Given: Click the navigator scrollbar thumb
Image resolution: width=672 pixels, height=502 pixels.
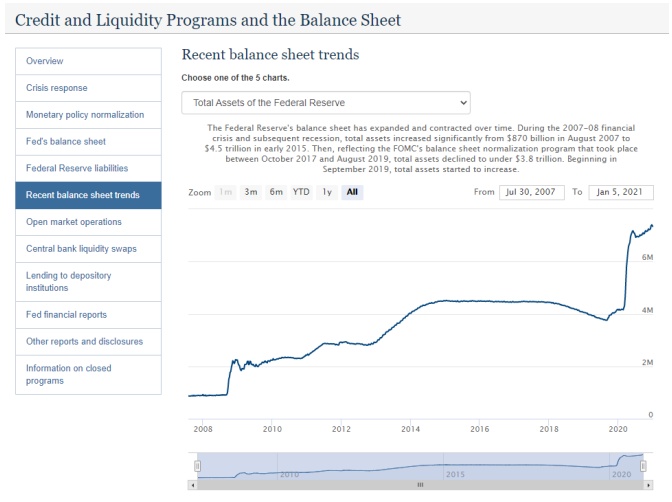Looking at the screenshot, I should tap(420, 485).
